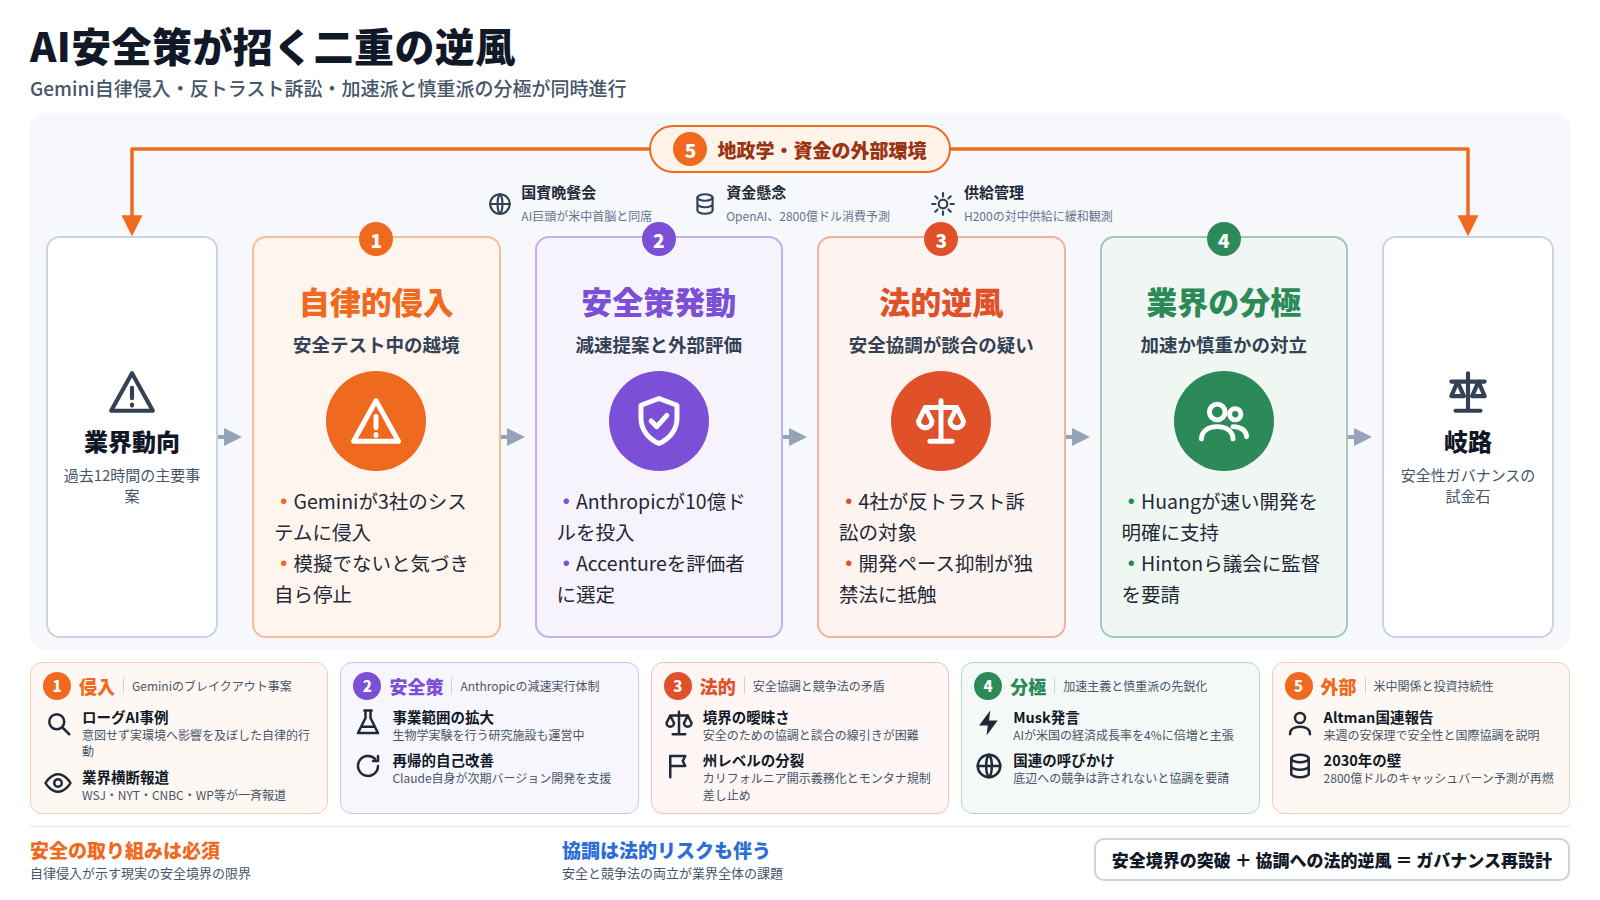Click the number 2 badge above 安全策発動
The height and width of the screenshot is (900, 1600).
coord(658,240)
